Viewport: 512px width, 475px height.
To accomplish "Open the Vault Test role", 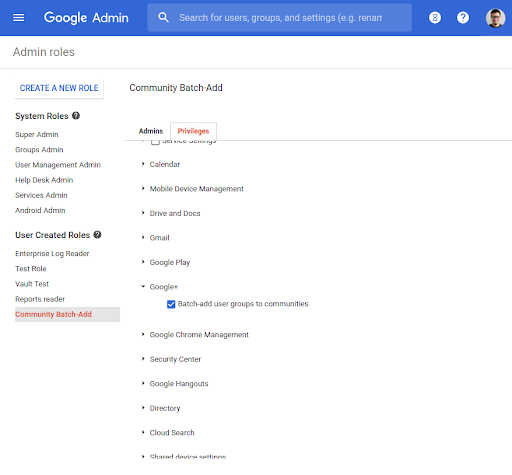I will pyautogui.click(x=32, y=284).
